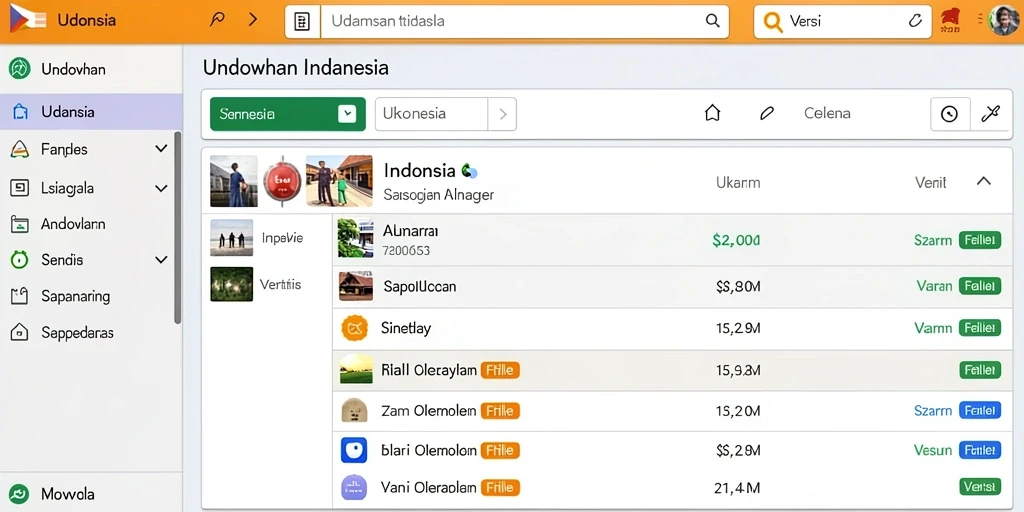The height and width of the screenshot is (512, 1024).
Task: Click the Udamsan ttidasla search field
Action: coord(524,22)
